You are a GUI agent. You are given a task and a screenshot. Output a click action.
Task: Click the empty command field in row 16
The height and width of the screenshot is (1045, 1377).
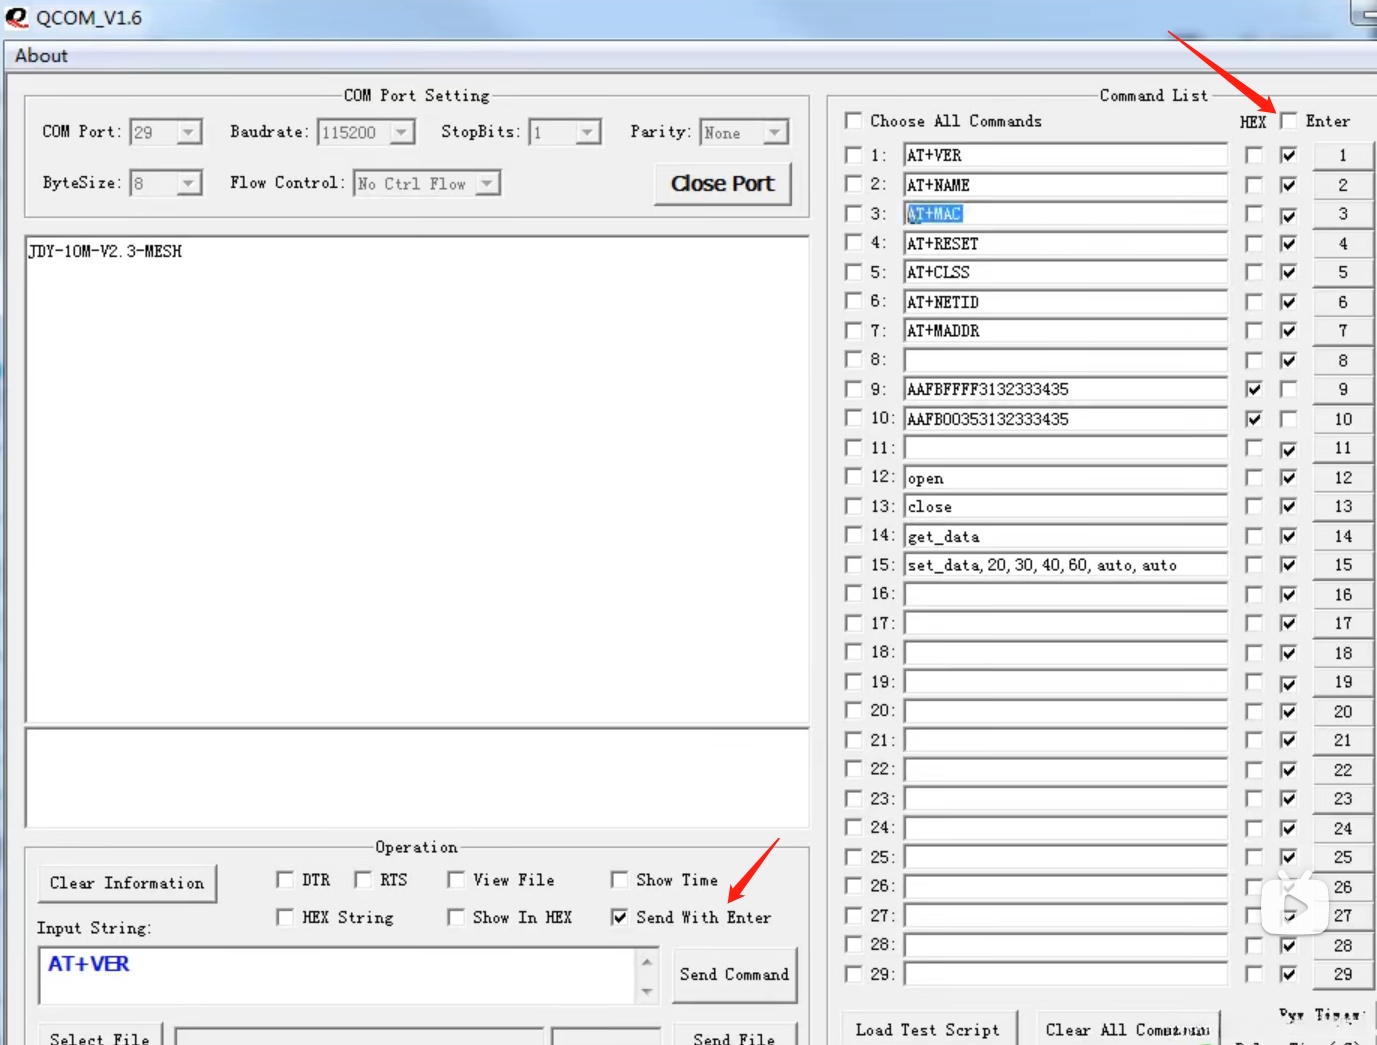pyautogui.click(x=1066, y=594)
